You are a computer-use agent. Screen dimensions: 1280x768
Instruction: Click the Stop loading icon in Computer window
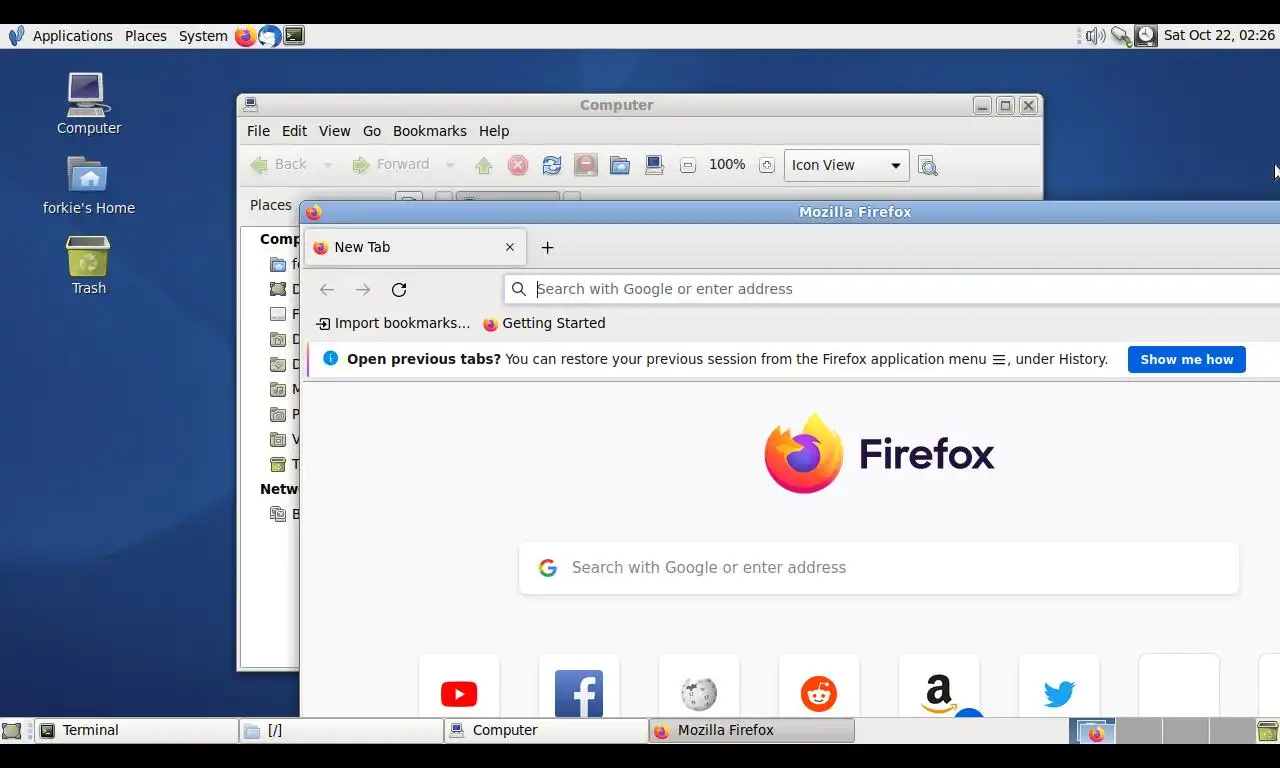[518, 166]
